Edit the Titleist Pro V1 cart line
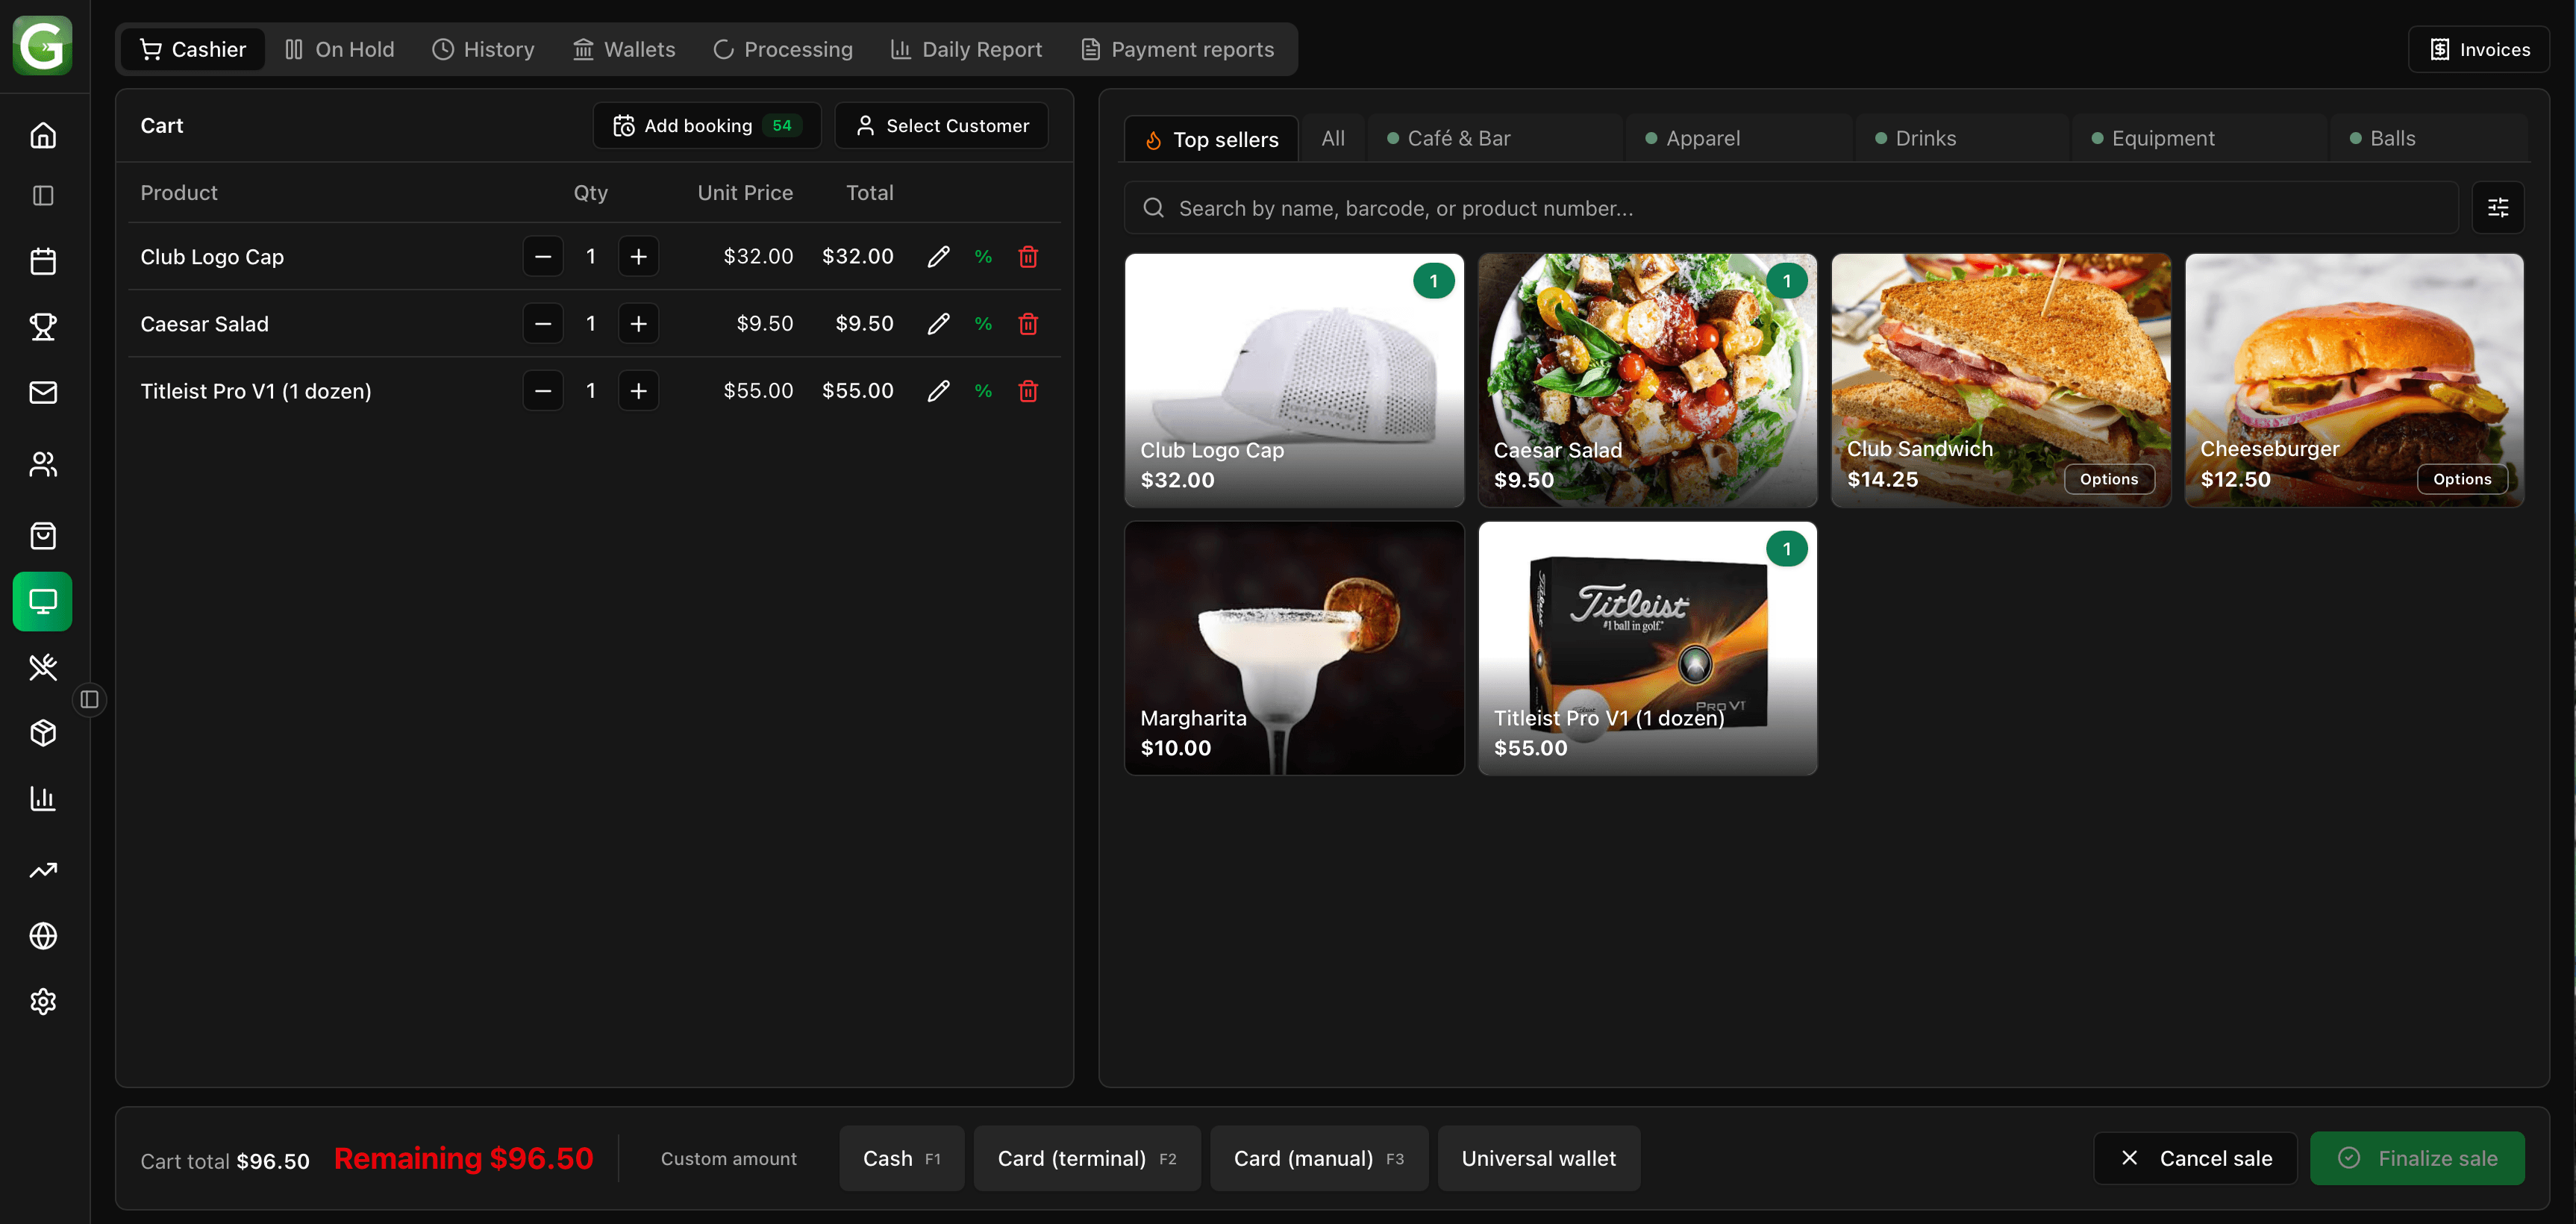The image size is (2576, 1224). click(938, 391)
